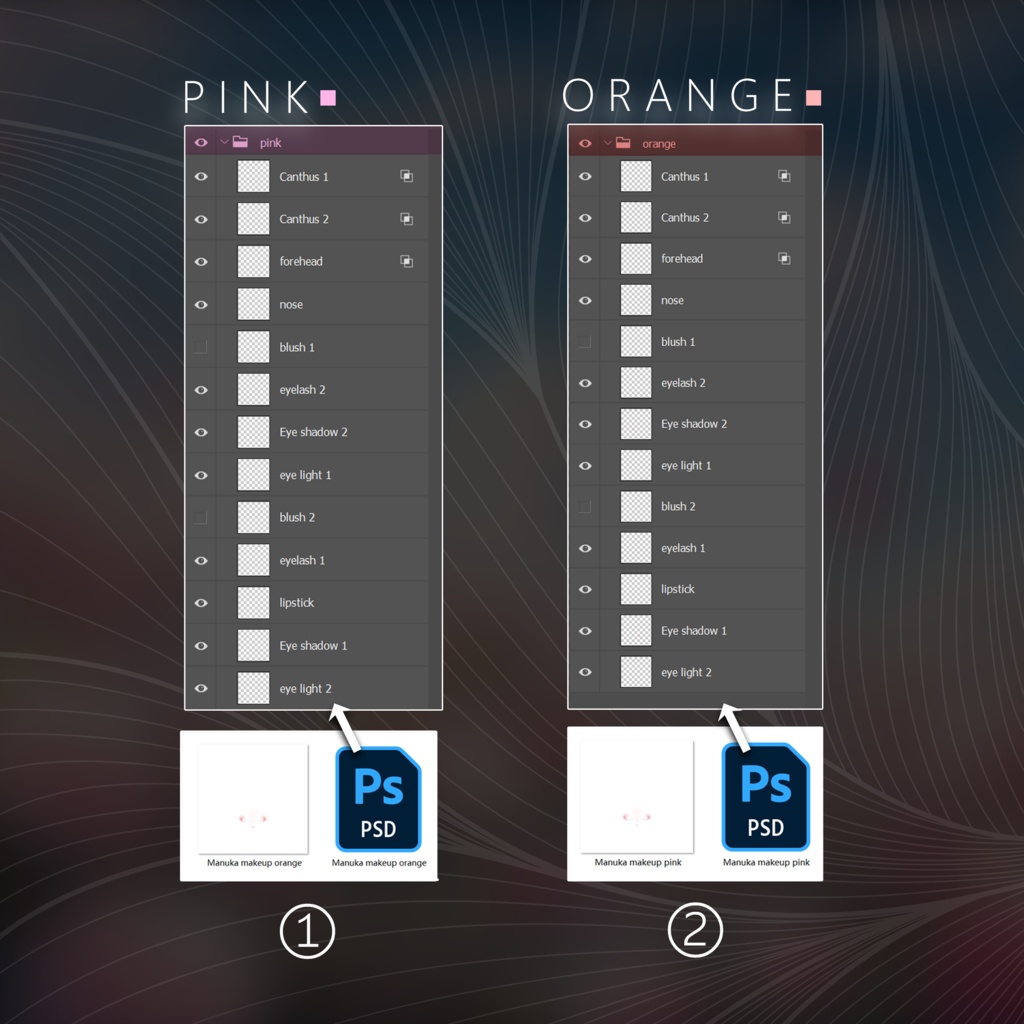Image resolution: width=1024 pixels, height=1024 pixels.
Task: Hide the lipstick layer in pink panel
Action: click(201, 603)
